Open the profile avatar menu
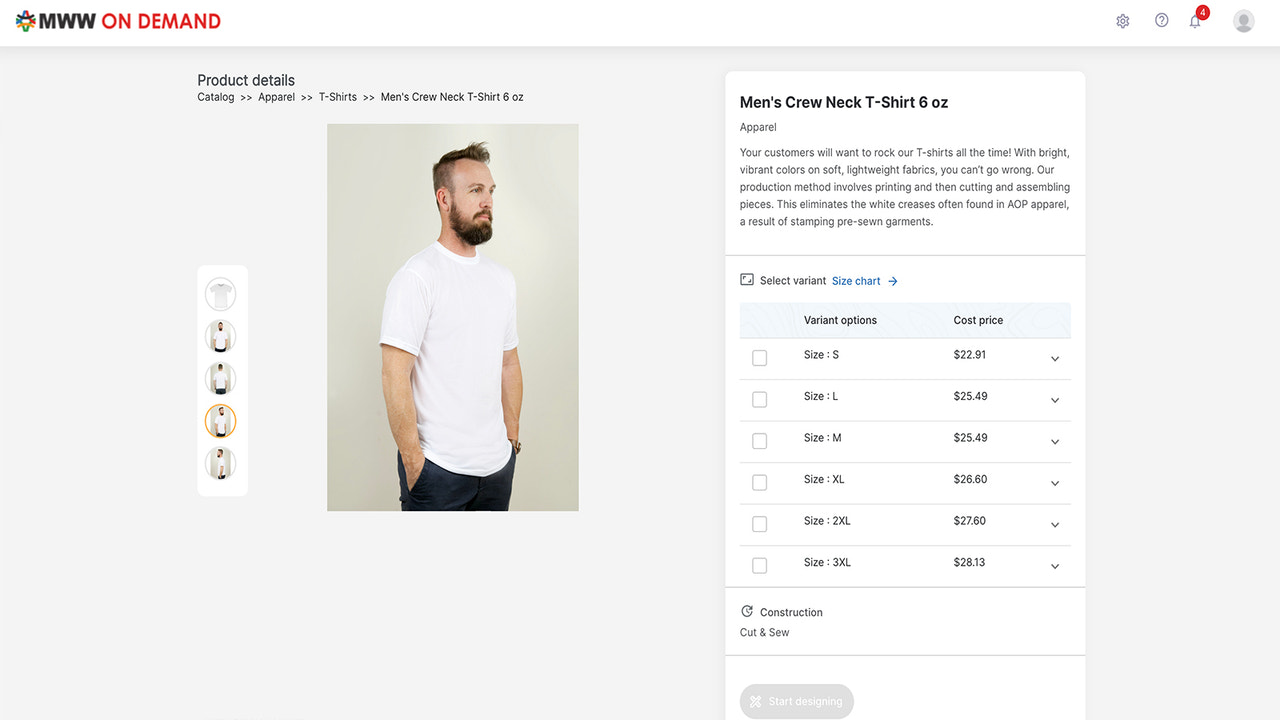The height and width of the screenshot is (720, 1280). [x=1243, y=20]
